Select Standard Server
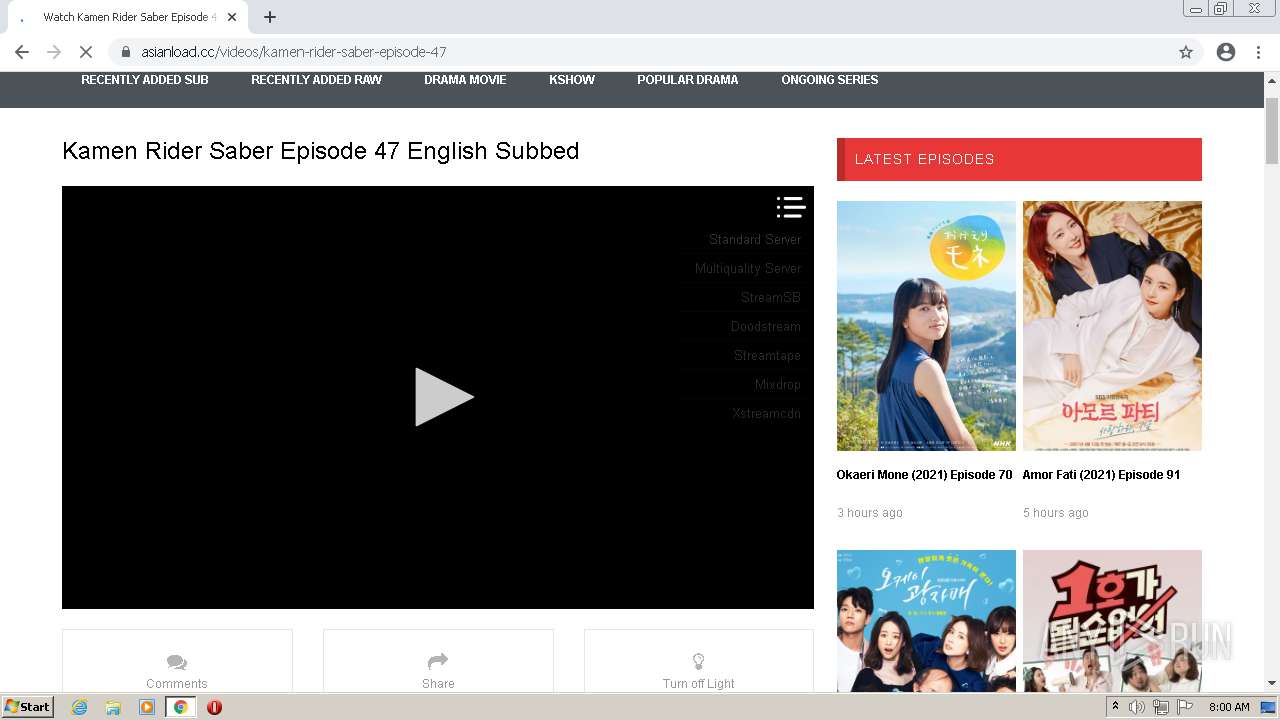1280x720 pixels. pos(755,240)
